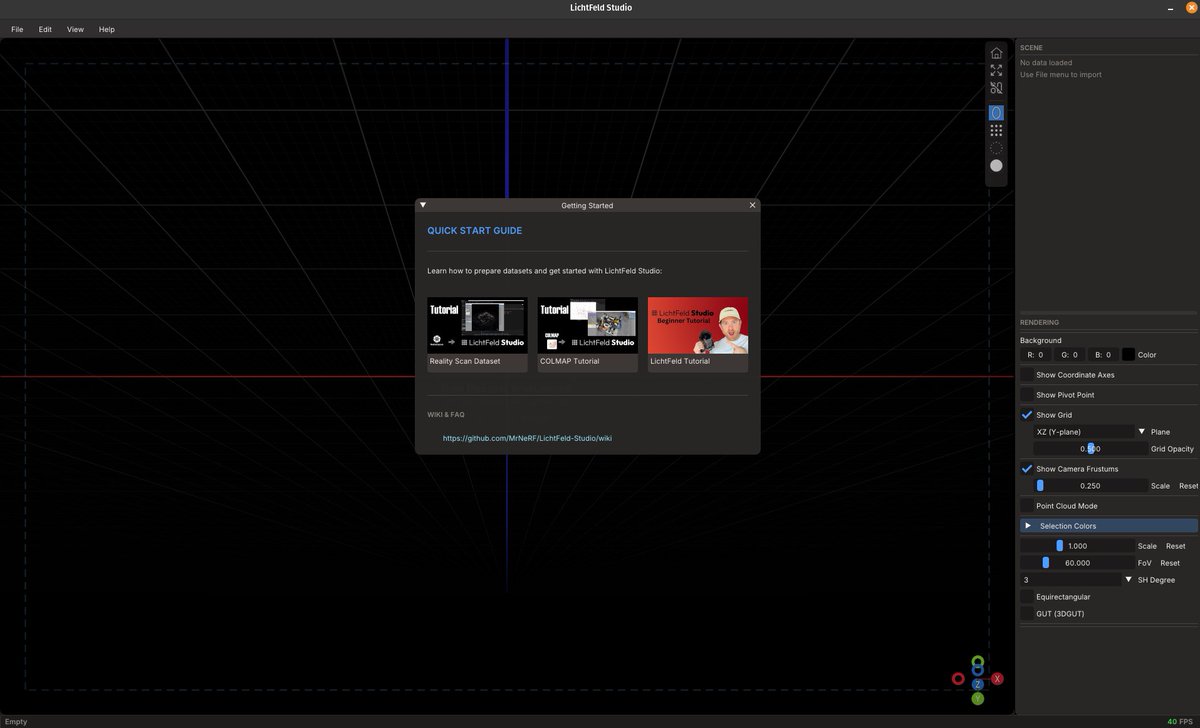Click the red X axis on orientation gizmo

tap(997, 679)
